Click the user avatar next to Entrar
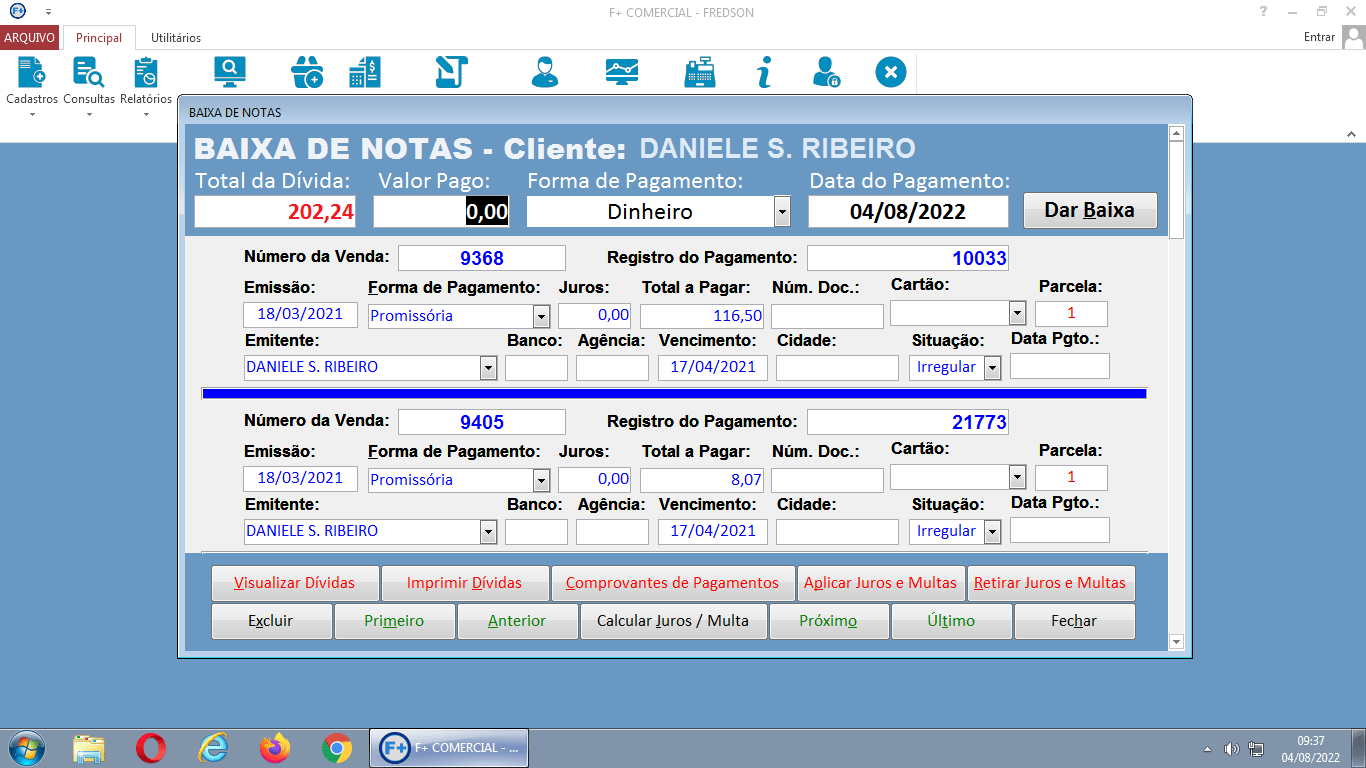The height and width of the screenshot is (768, 1366). pyautogui.click(x=1353, y=37)
